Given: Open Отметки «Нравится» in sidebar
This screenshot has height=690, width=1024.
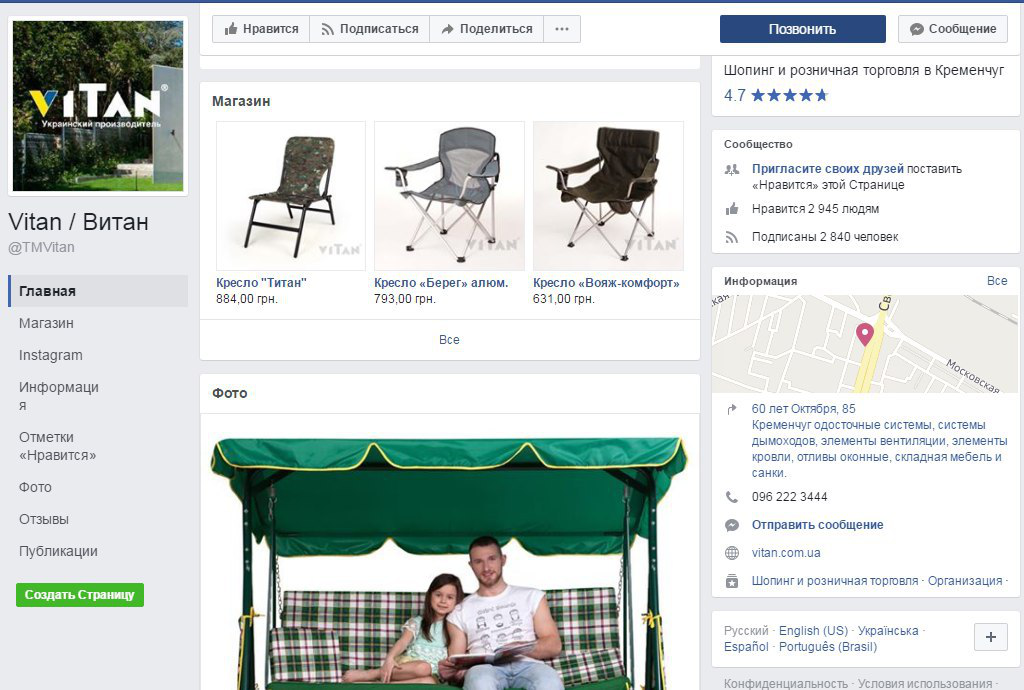Looking at the screenshot, I should pos(57,446).
